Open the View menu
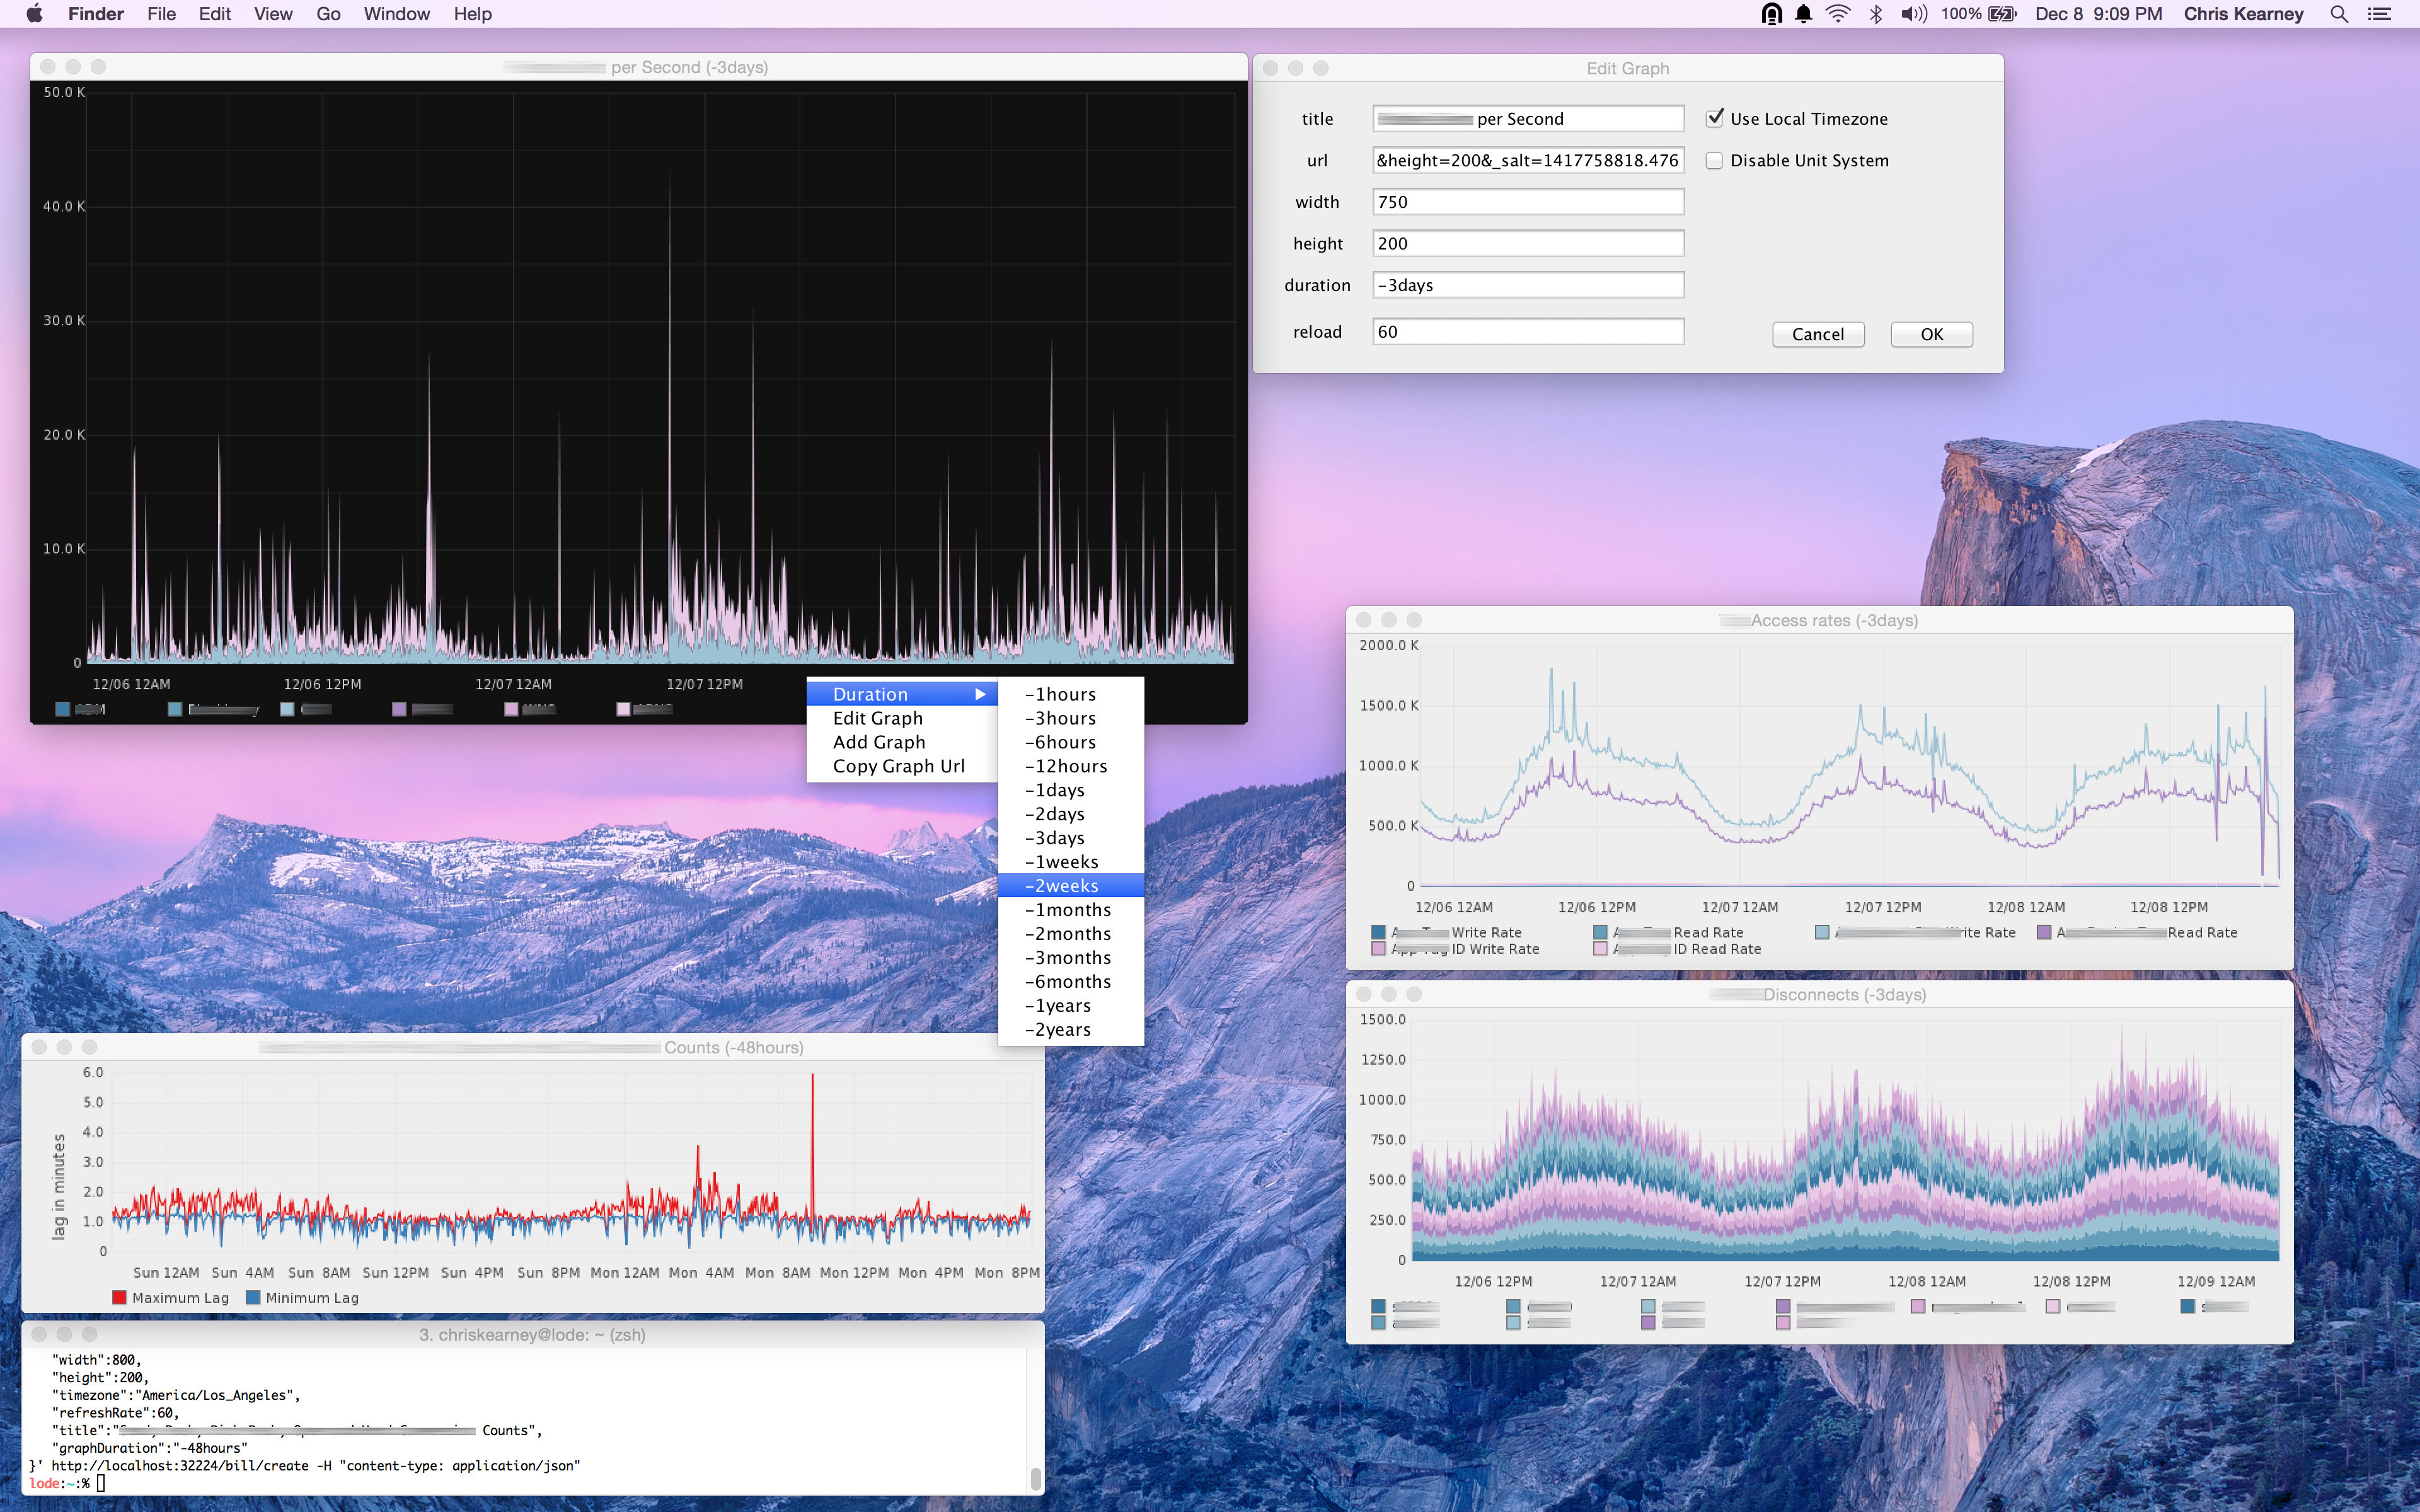This screenshot has width=2420, height=1512. coord(273,14)
